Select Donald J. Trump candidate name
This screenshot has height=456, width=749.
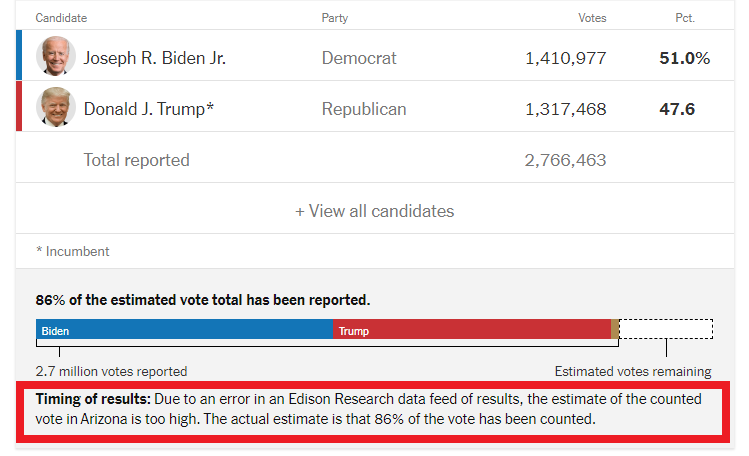[x=149, y=109]
